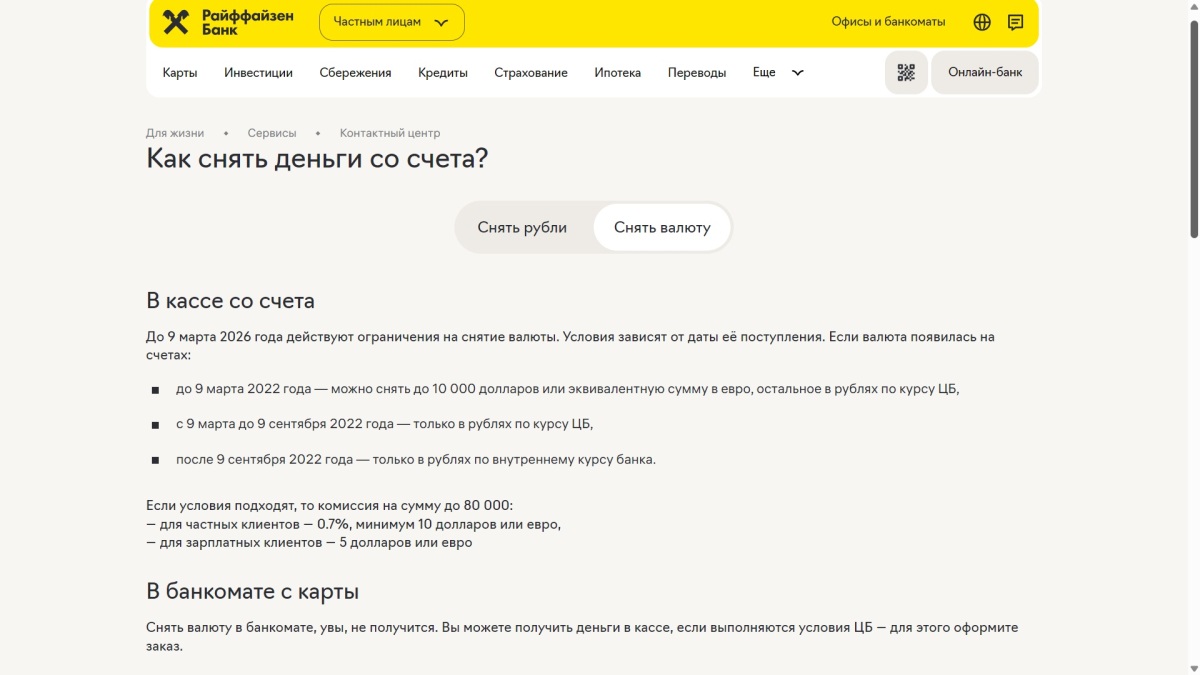
Task: Click the bullet 'с 9 марта до 9 сентября 2022 года'
Action: 385,424
